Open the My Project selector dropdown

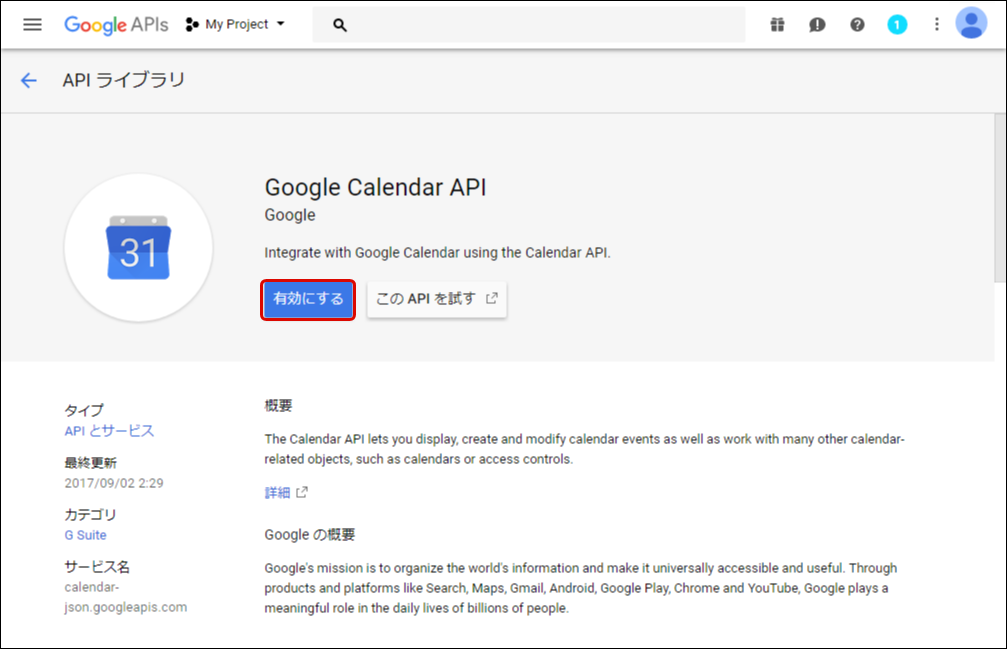(x=235, y=24)
